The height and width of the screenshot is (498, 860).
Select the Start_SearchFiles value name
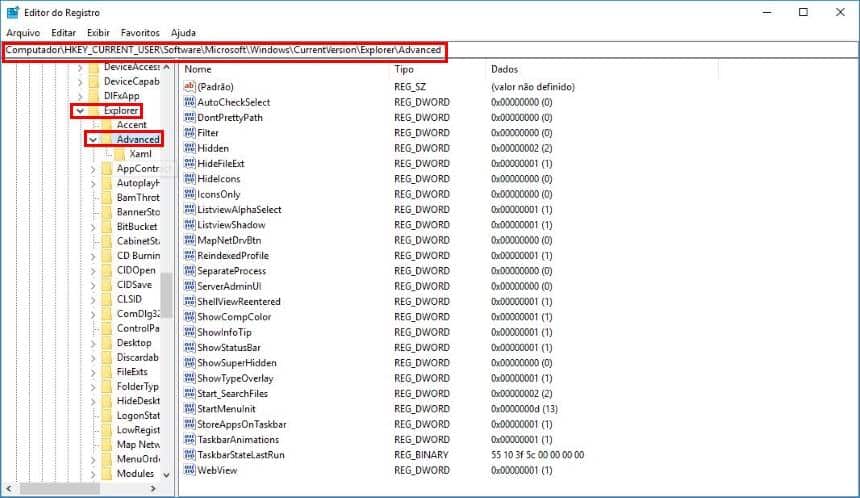233,393
